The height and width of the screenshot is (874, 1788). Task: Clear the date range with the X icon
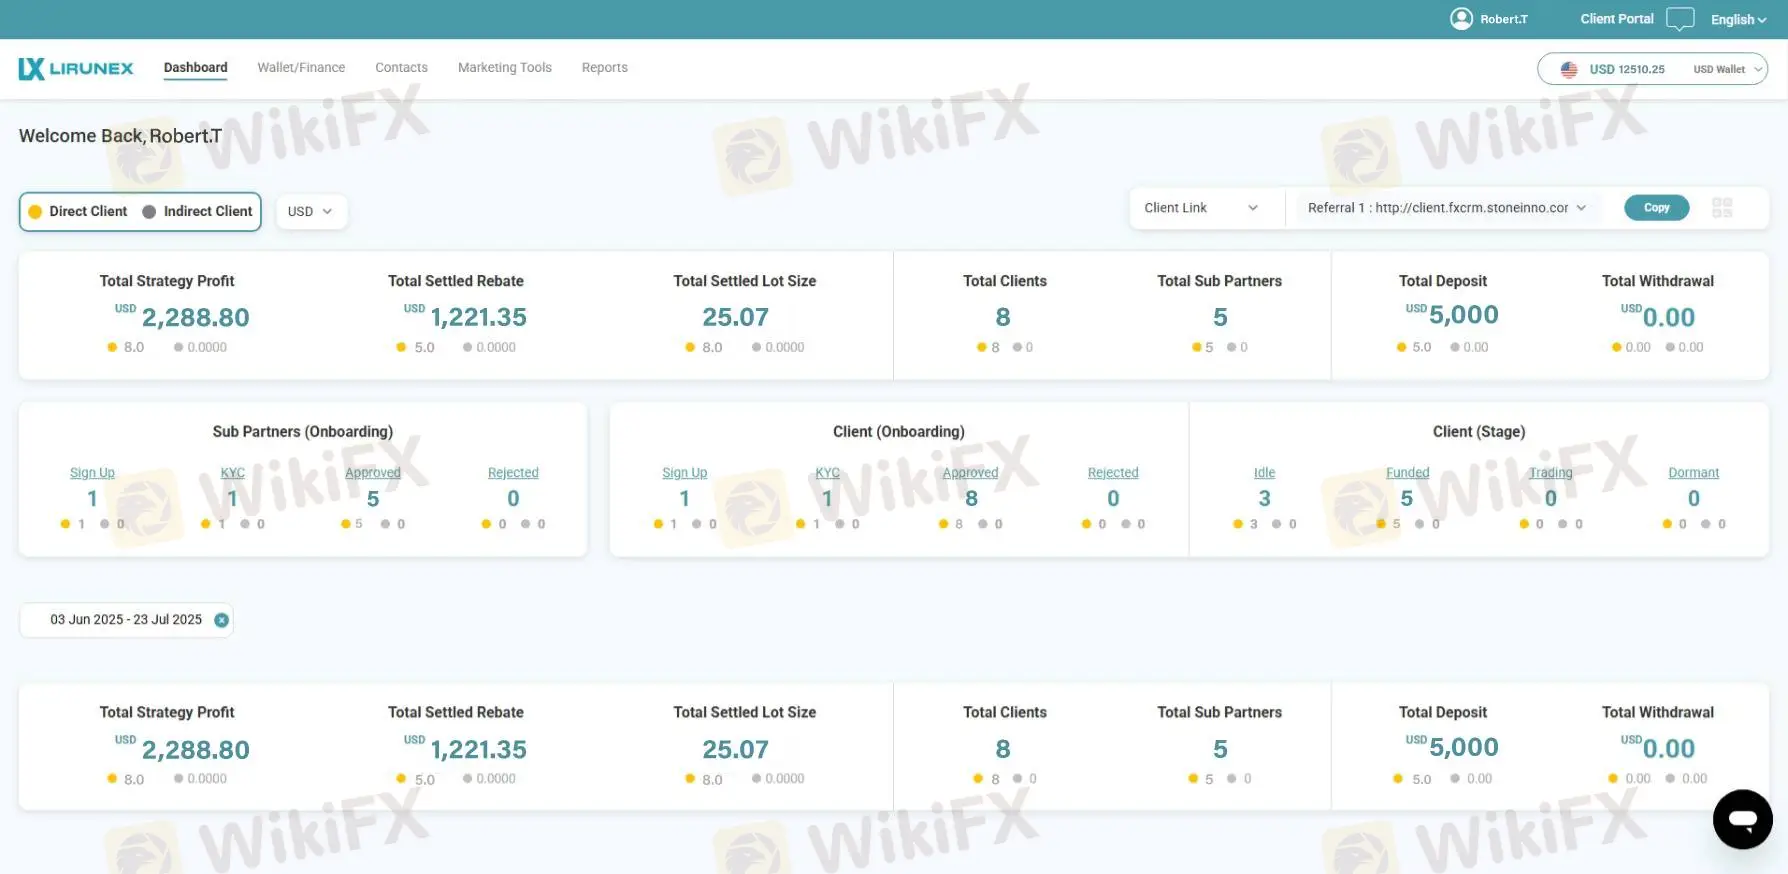[x=222, y=620]
